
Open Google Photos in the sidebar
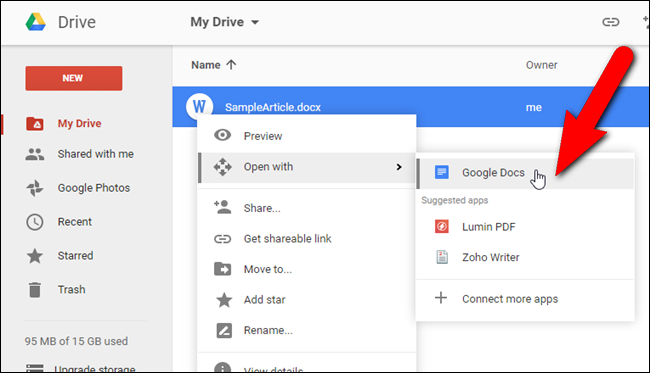94,188
